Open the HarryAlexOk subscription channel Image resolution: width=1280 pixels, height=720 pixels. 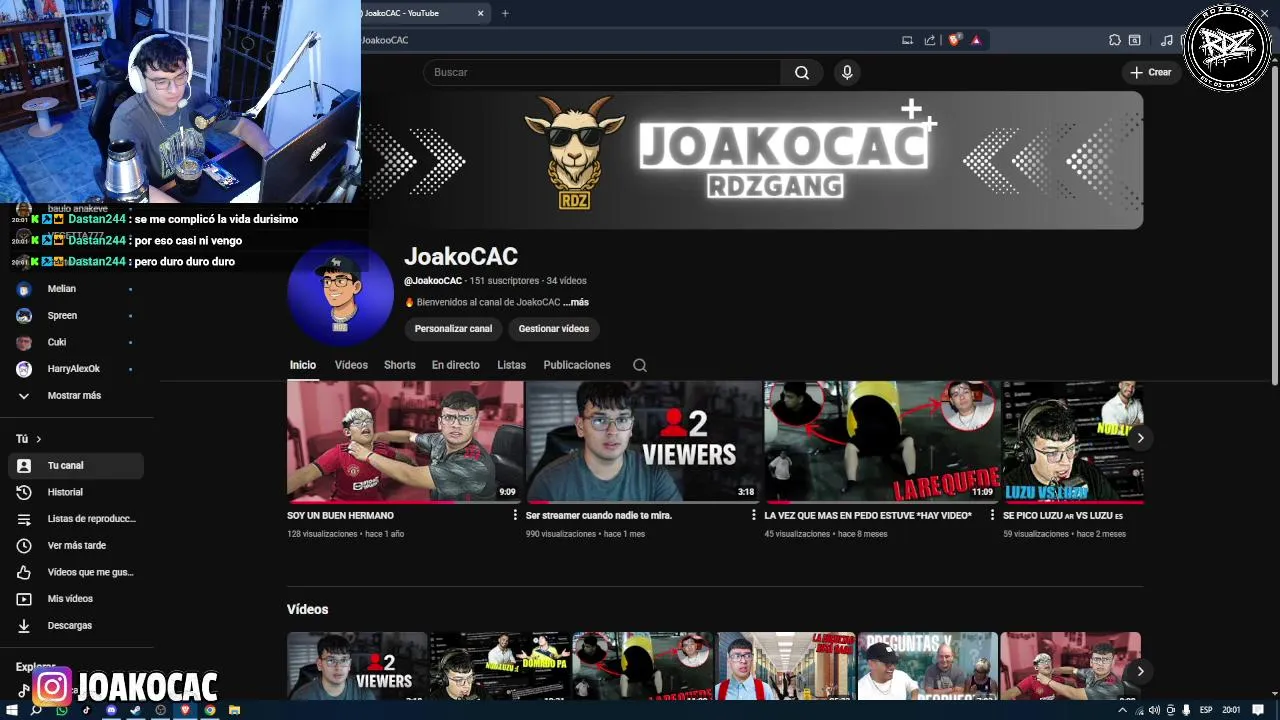click(76, 369)
